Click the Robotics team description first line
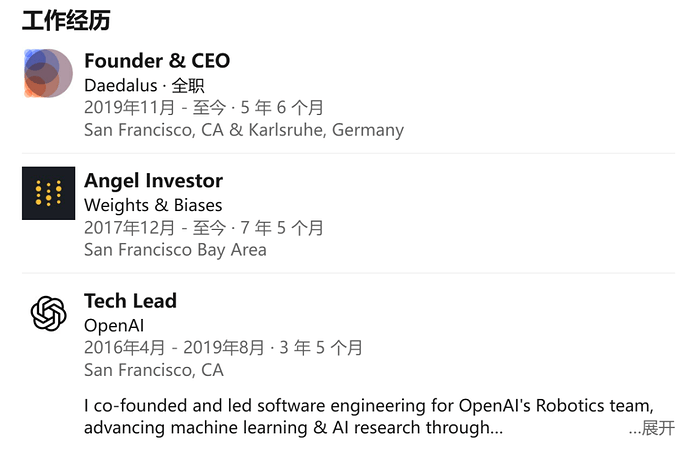Viewport: 690px width, 449px height. [369, 405]
